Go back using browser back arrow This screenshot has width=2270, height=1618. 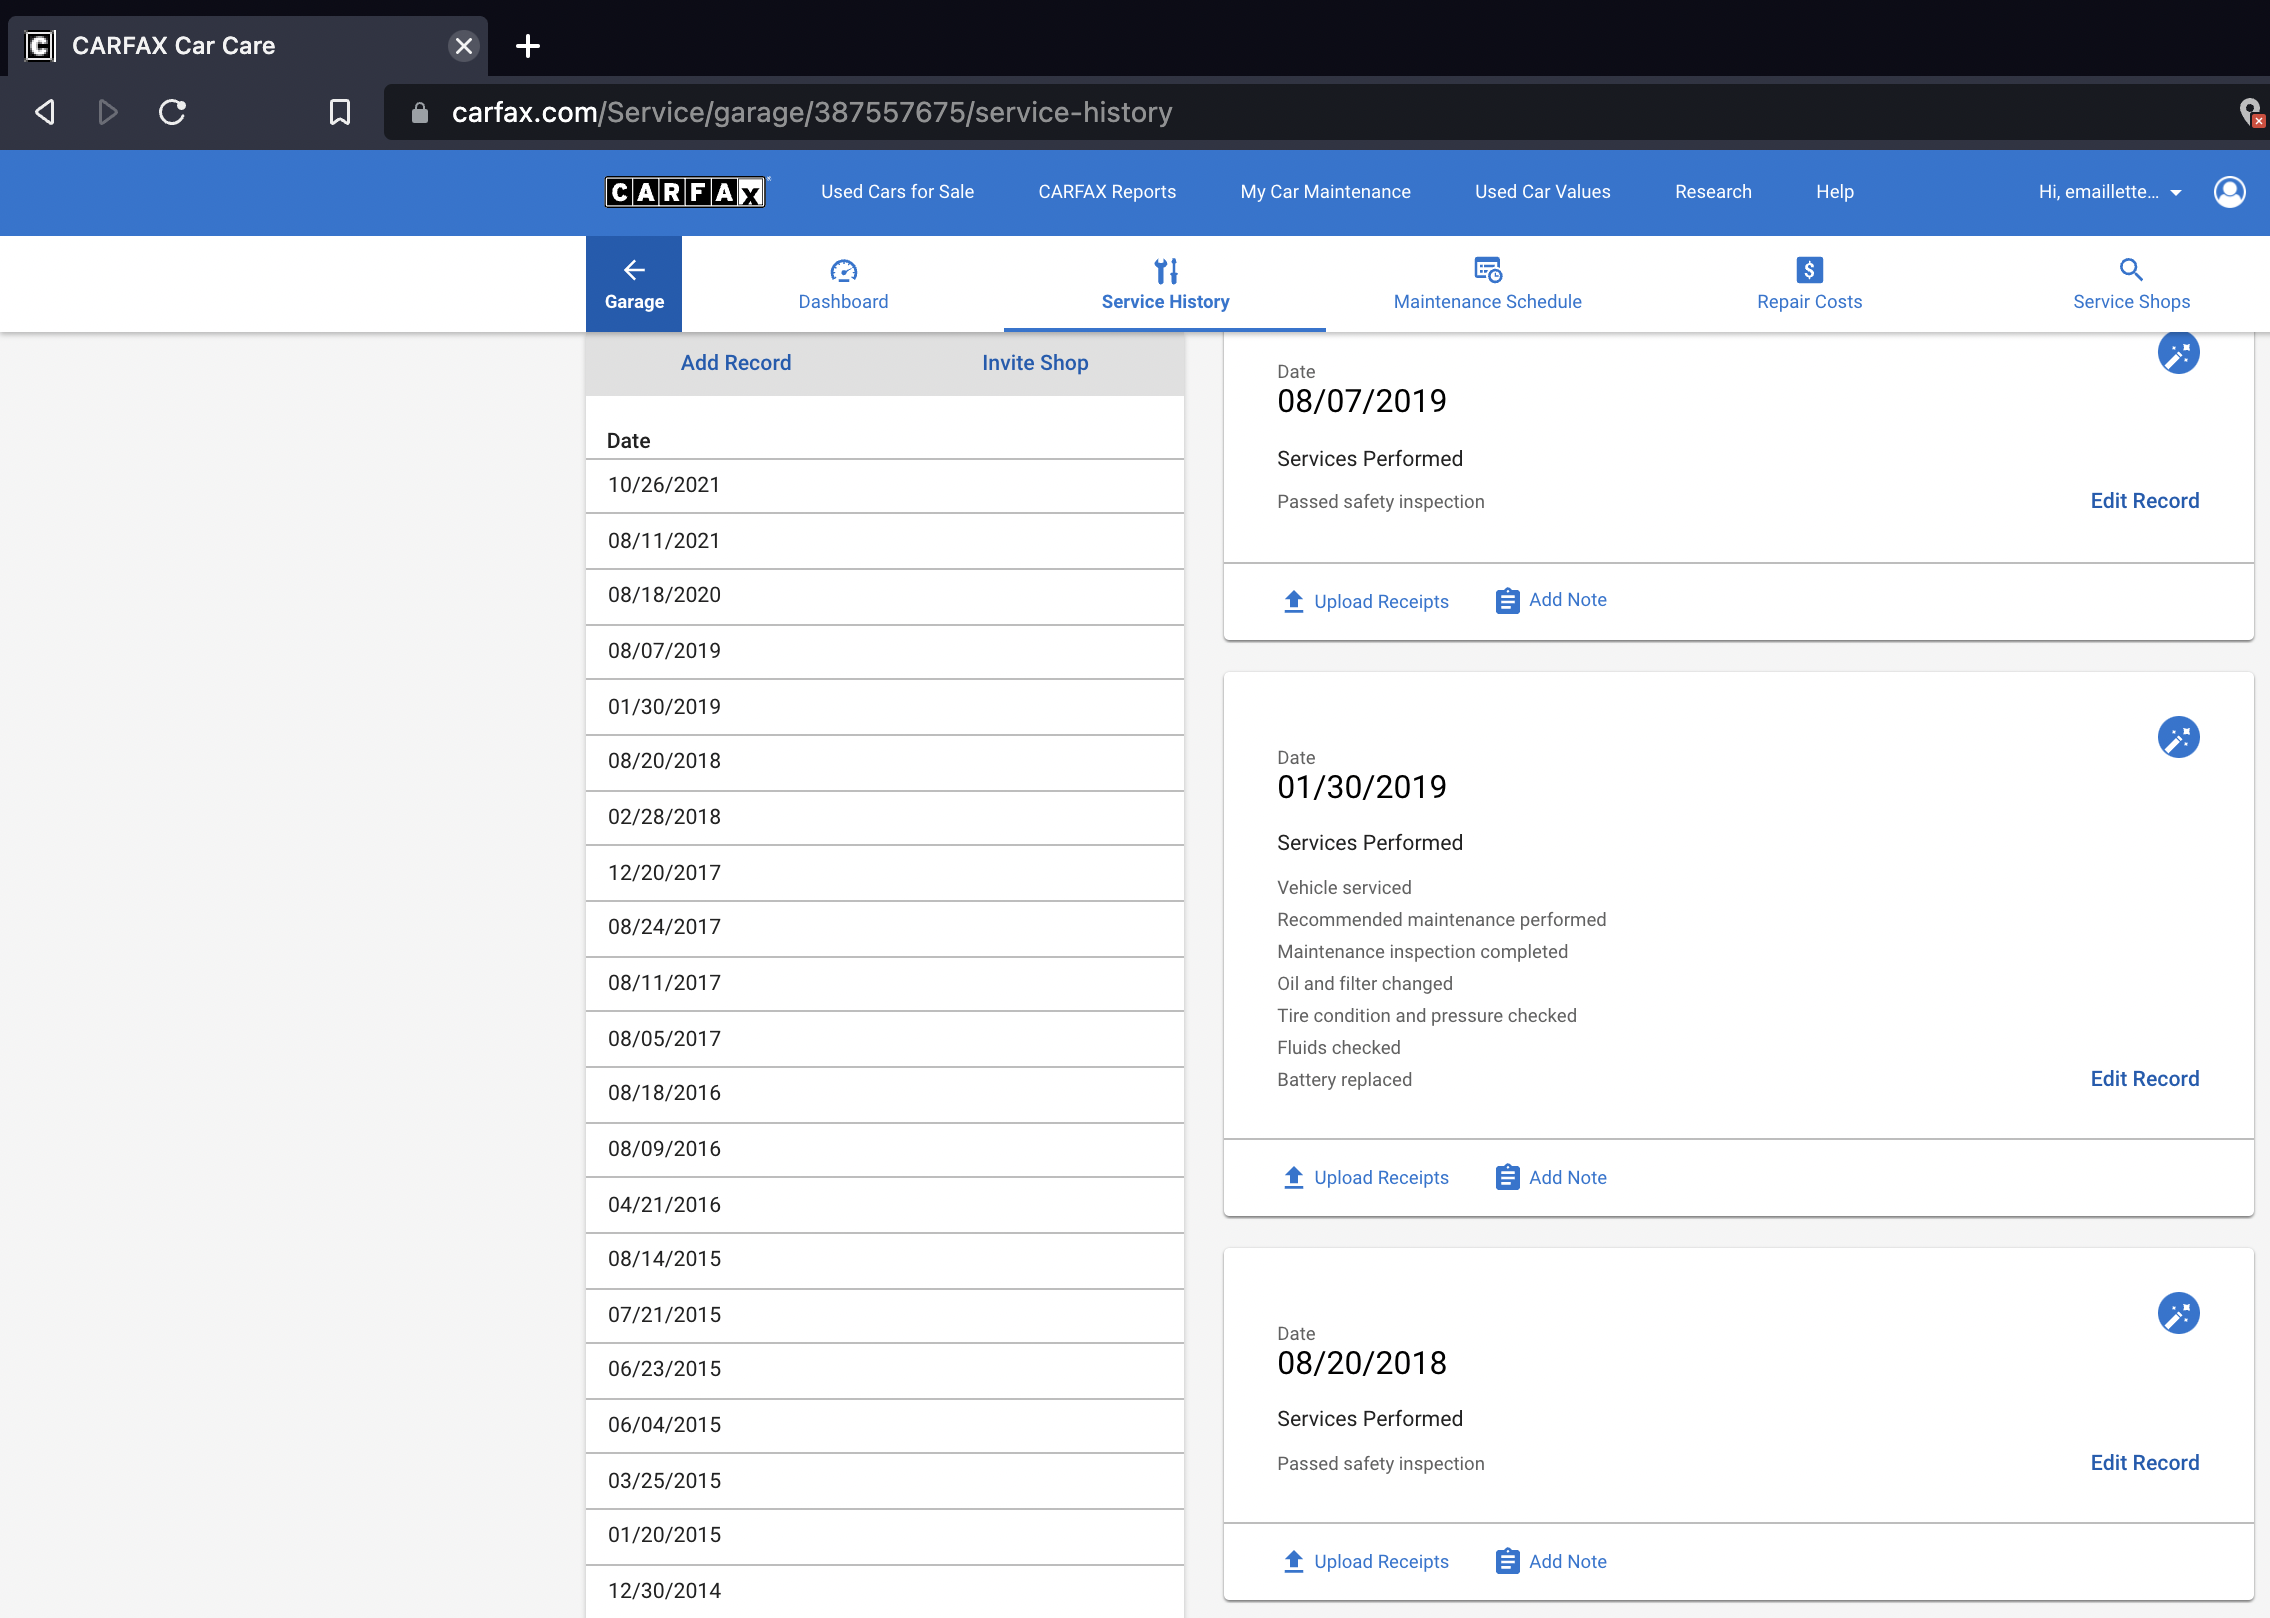[45, 112]
